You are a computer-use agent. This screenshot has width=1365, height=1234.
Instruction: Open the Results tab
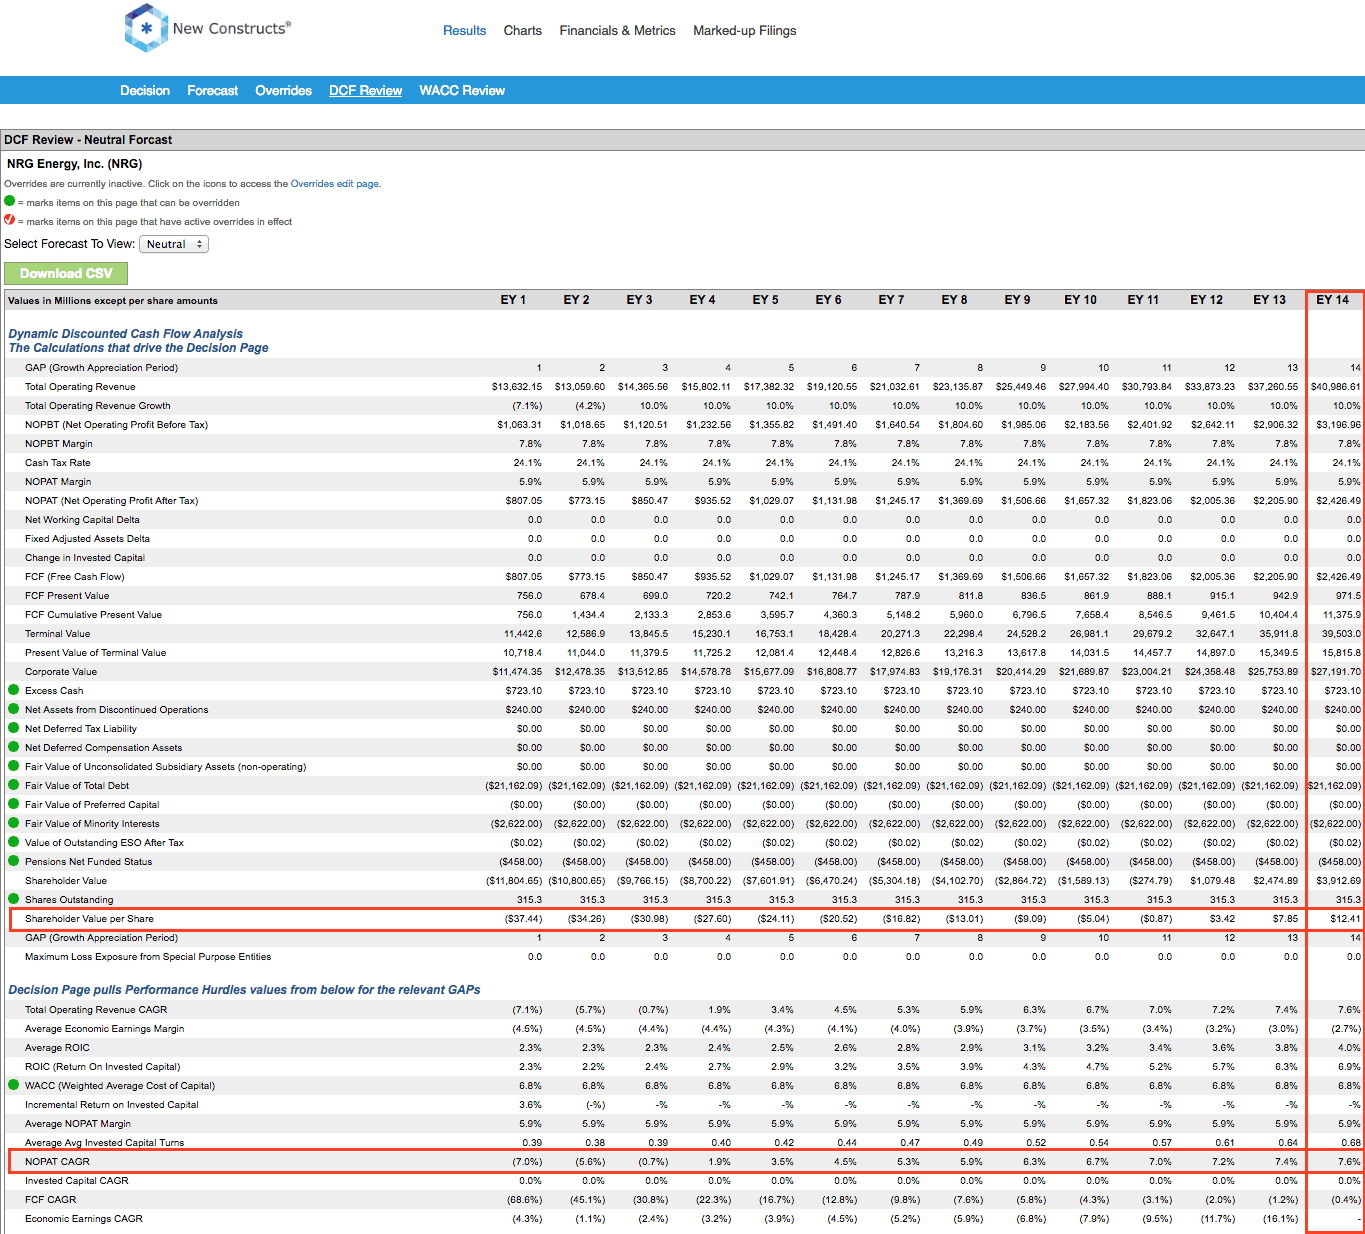tap(465, 31)
